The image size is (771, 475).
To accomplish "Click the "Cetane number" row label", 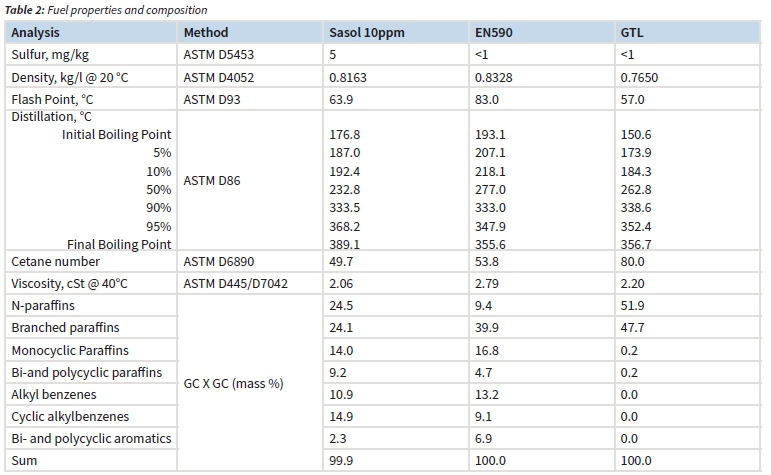I will pos(55,262).
